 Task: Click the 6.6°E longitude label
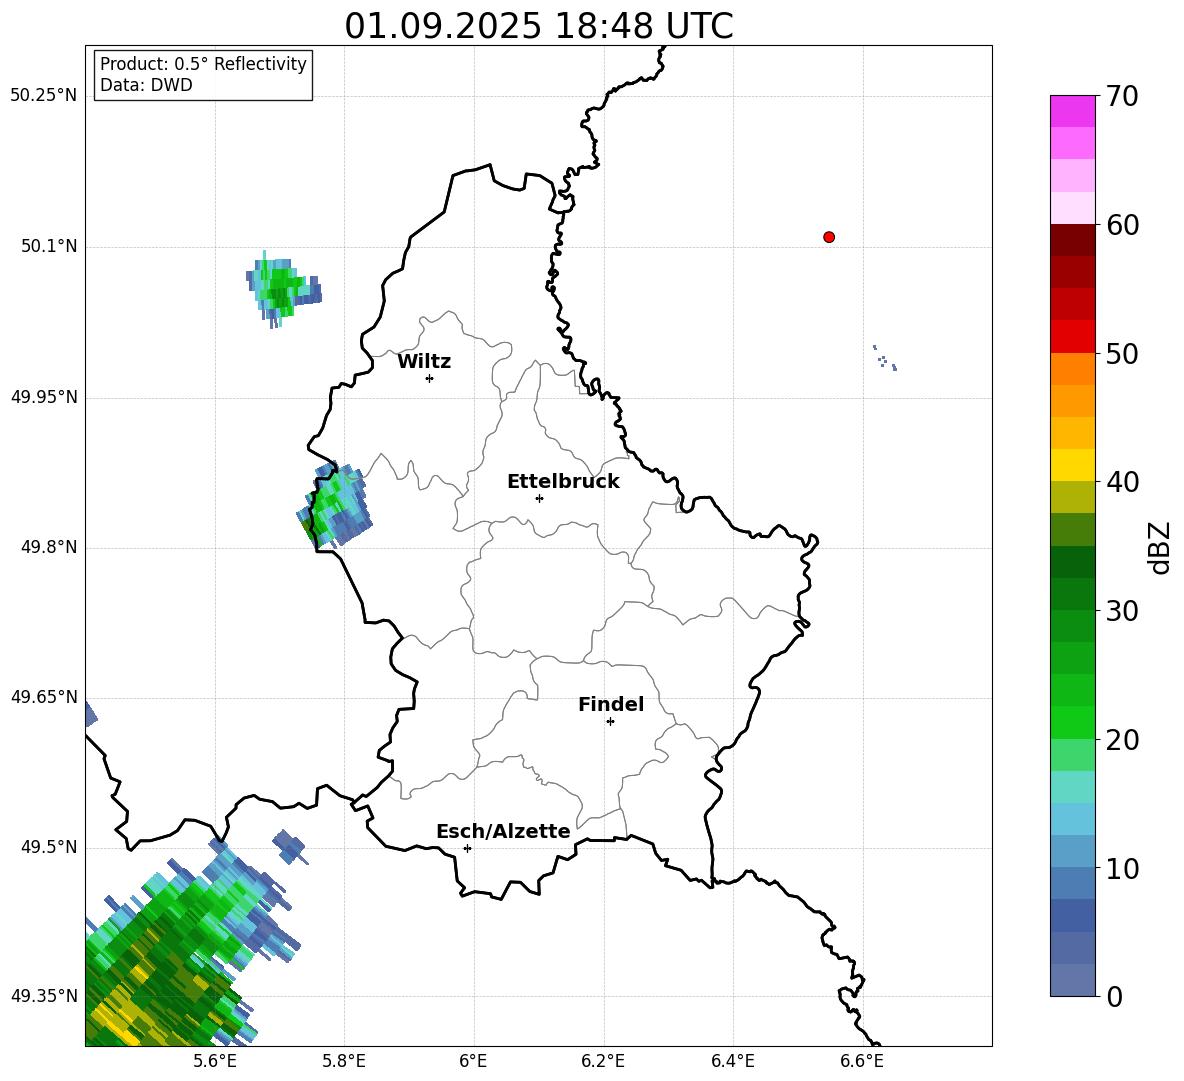(x=862, y=1061)
